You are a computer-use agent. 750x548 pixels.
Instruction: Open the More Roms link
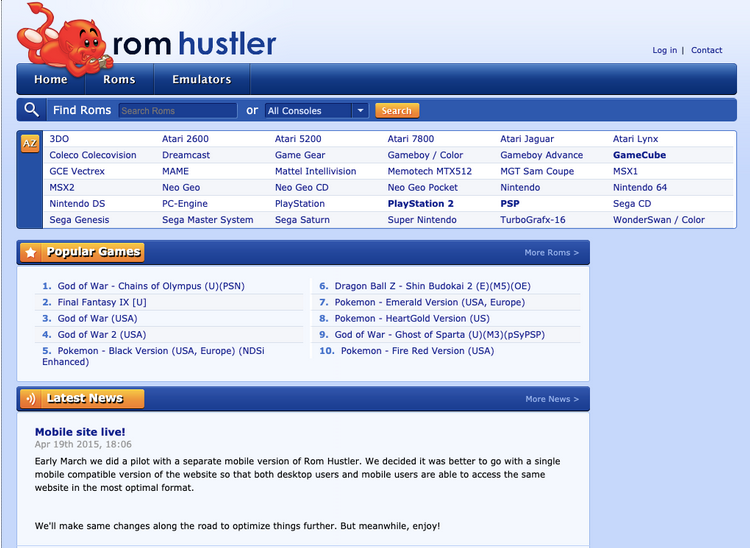[551, 252]
